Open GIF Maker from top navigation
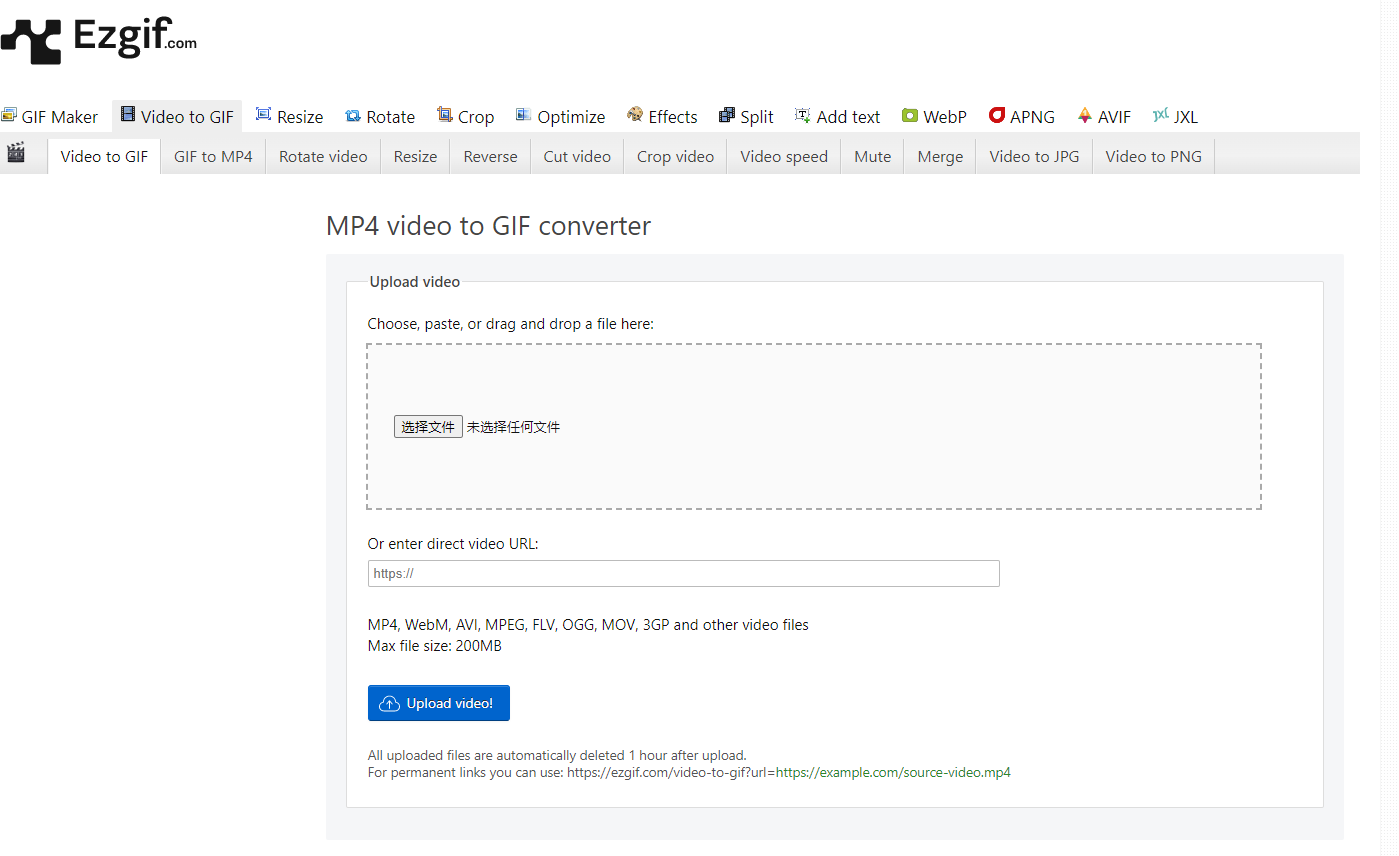This screenshot has width=1399, height=856. tap(50, 117)
